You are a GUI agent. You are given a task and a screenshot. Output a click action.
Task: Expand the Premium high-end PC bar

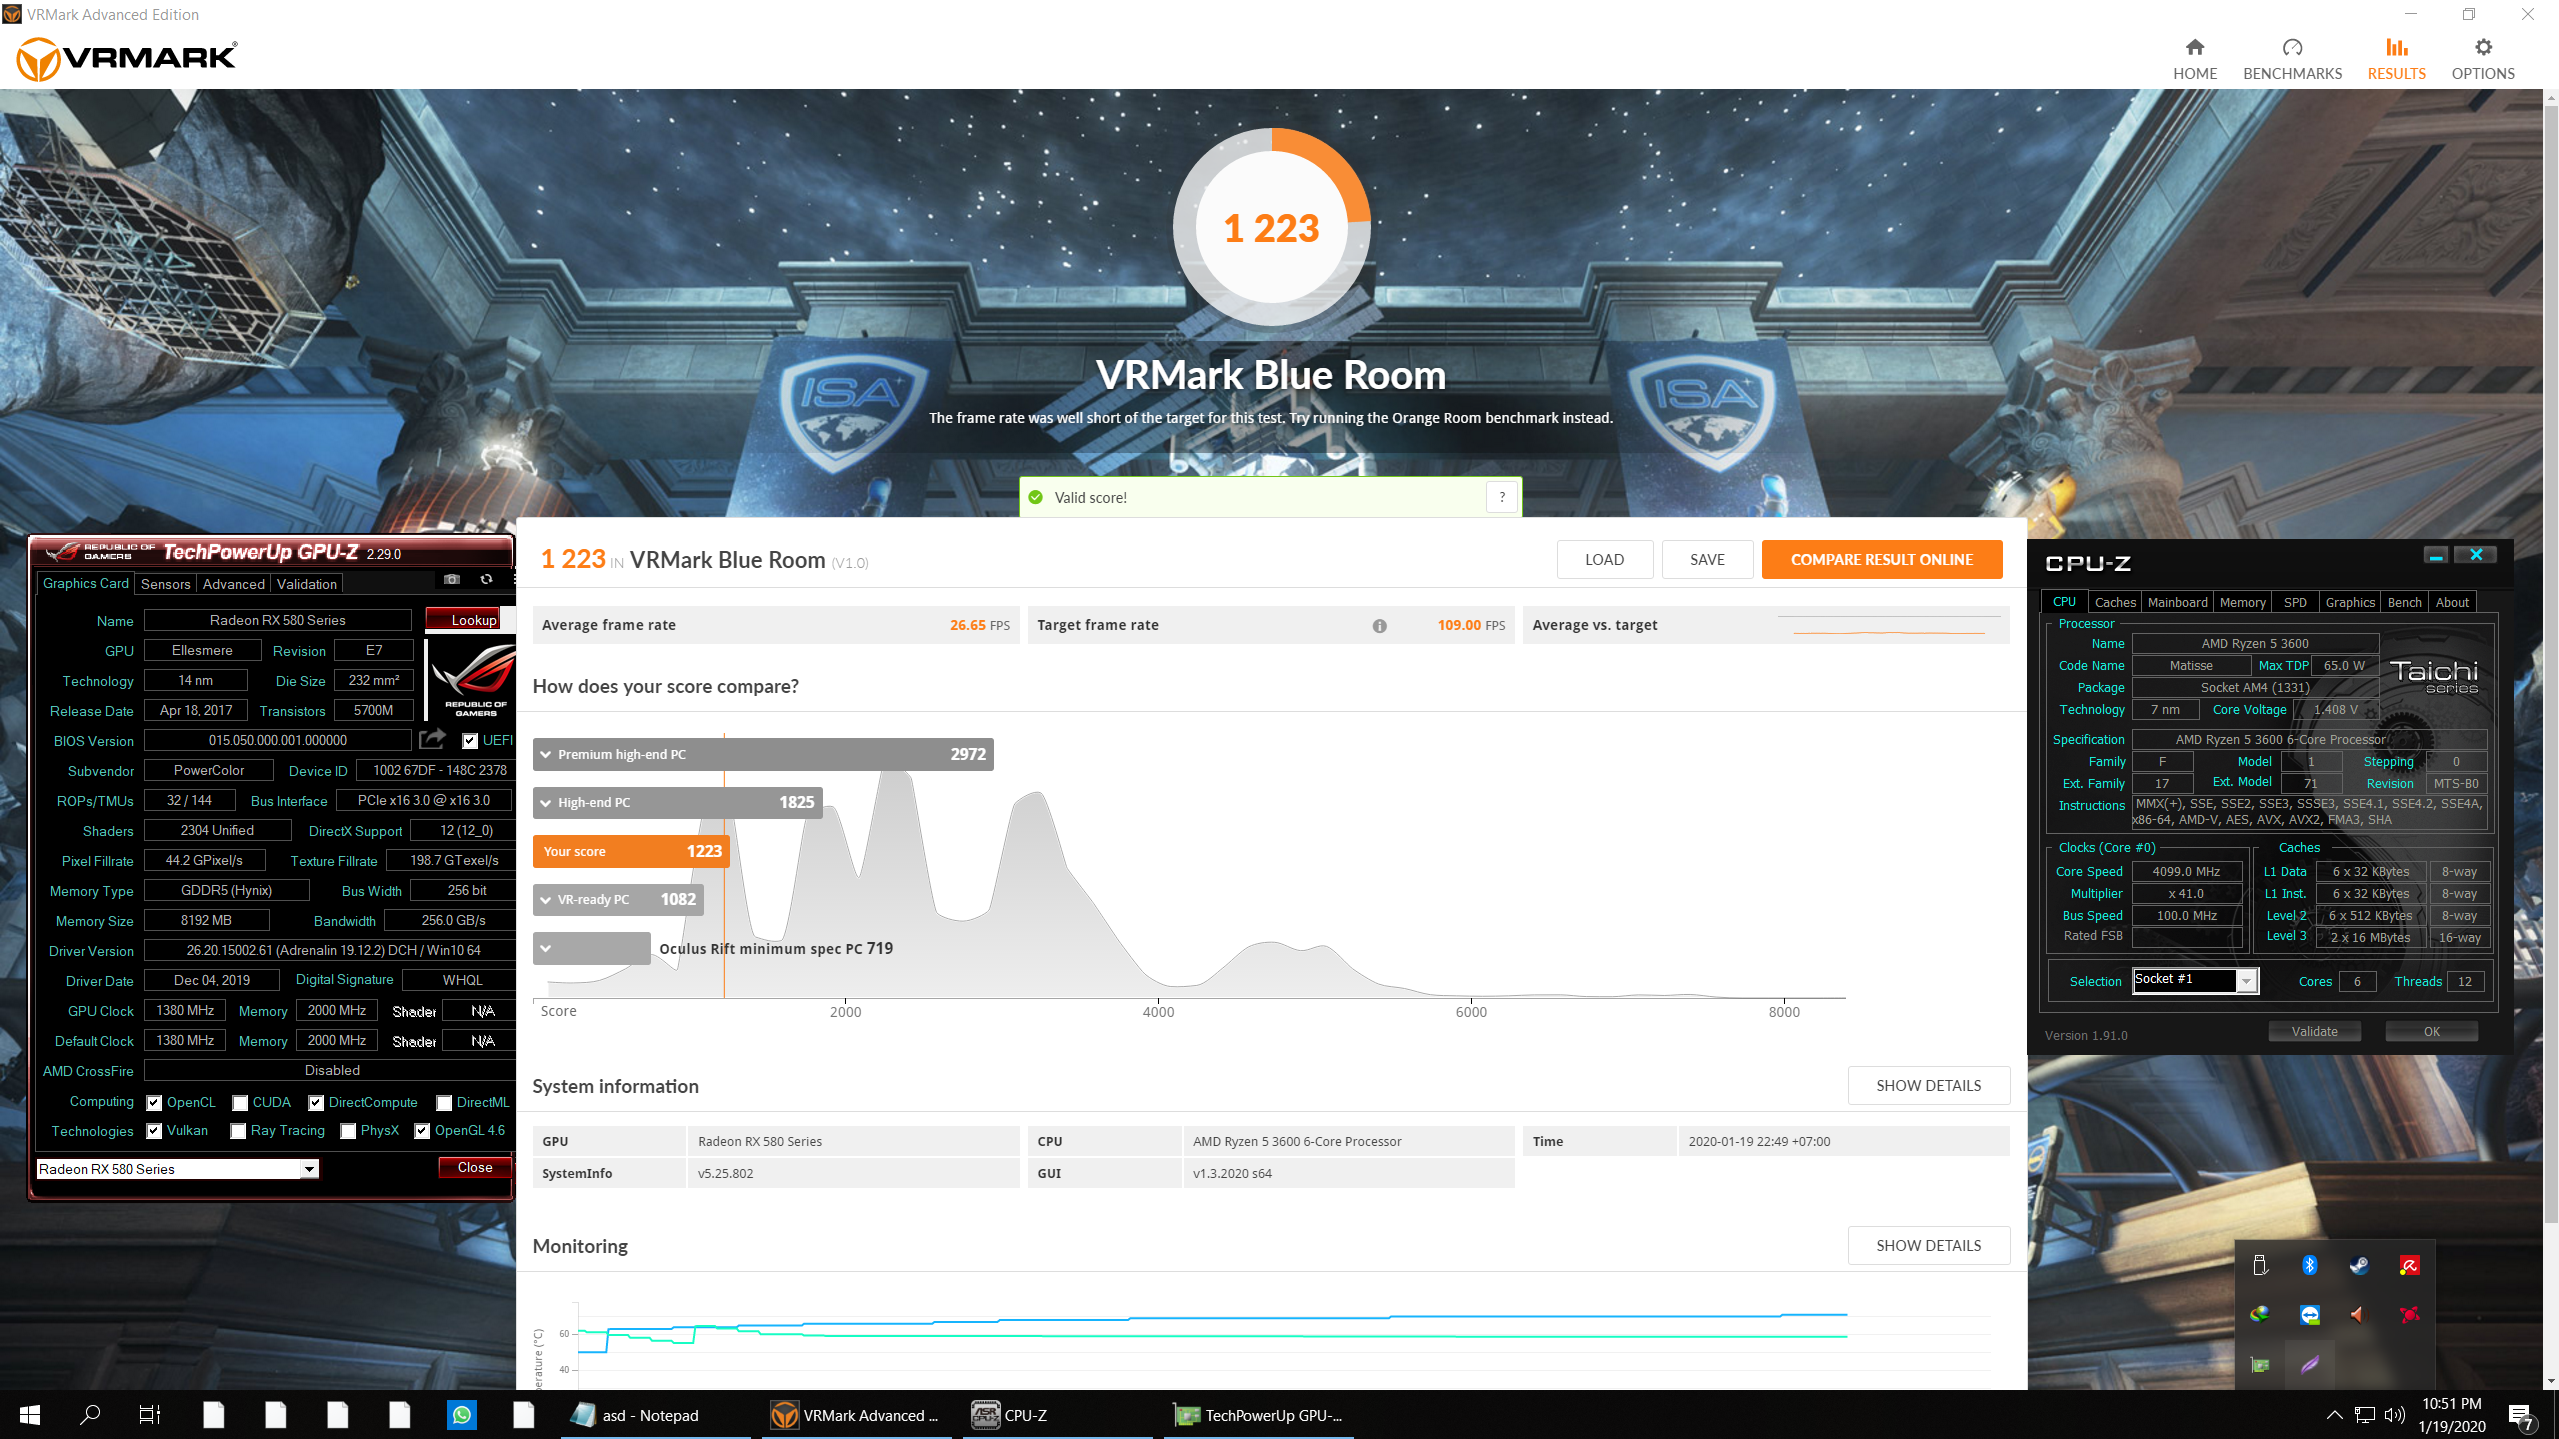coord(763,754)
